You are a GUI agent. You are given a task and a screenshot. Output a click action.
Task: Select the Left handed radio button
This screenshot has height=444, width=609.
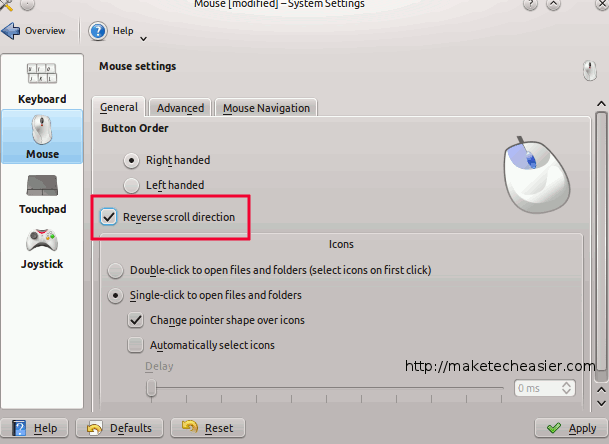coord(131,185)
